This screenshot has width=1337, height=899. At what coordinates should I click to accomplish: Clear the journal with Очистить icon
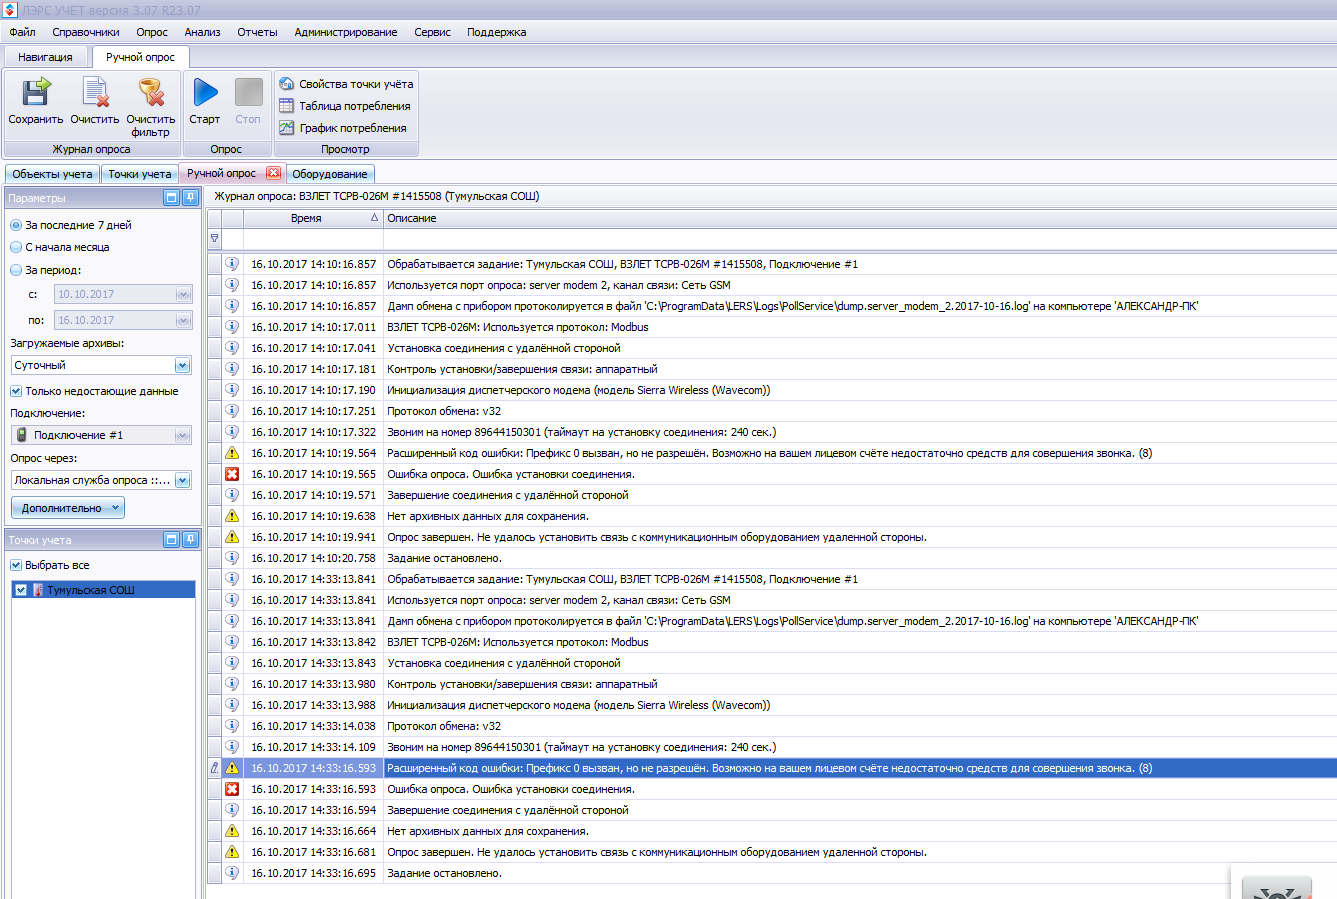pos(95,93)
